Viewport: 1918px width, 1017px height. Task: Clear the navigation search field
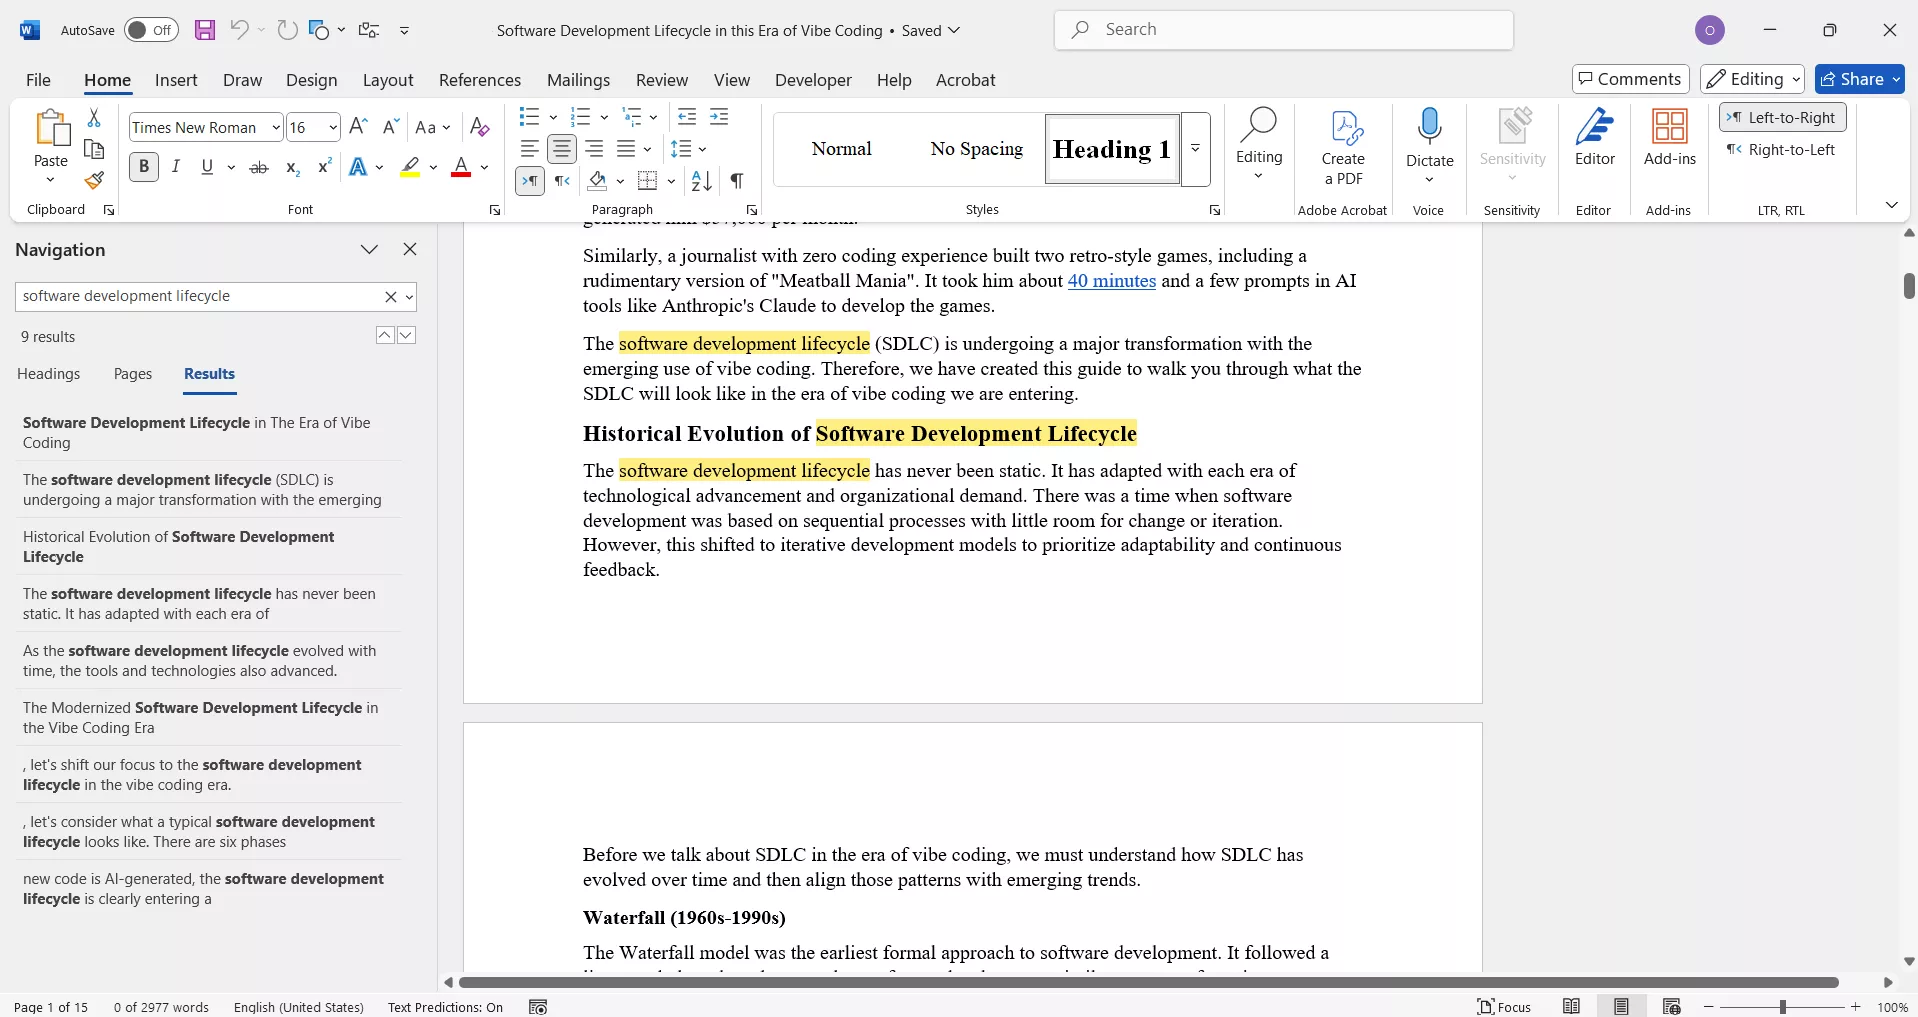point(390,297)
